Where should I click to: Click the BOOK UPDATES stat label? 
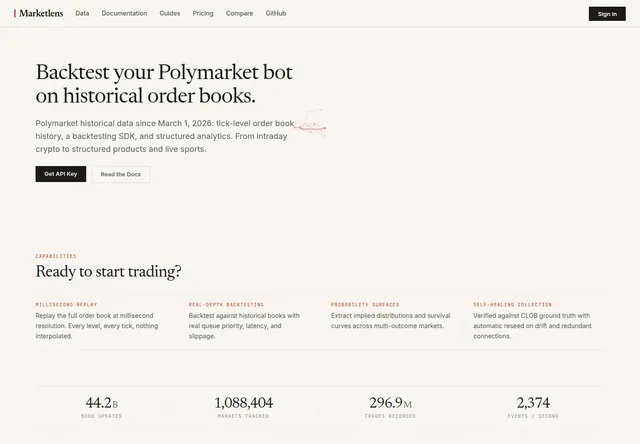102,416
